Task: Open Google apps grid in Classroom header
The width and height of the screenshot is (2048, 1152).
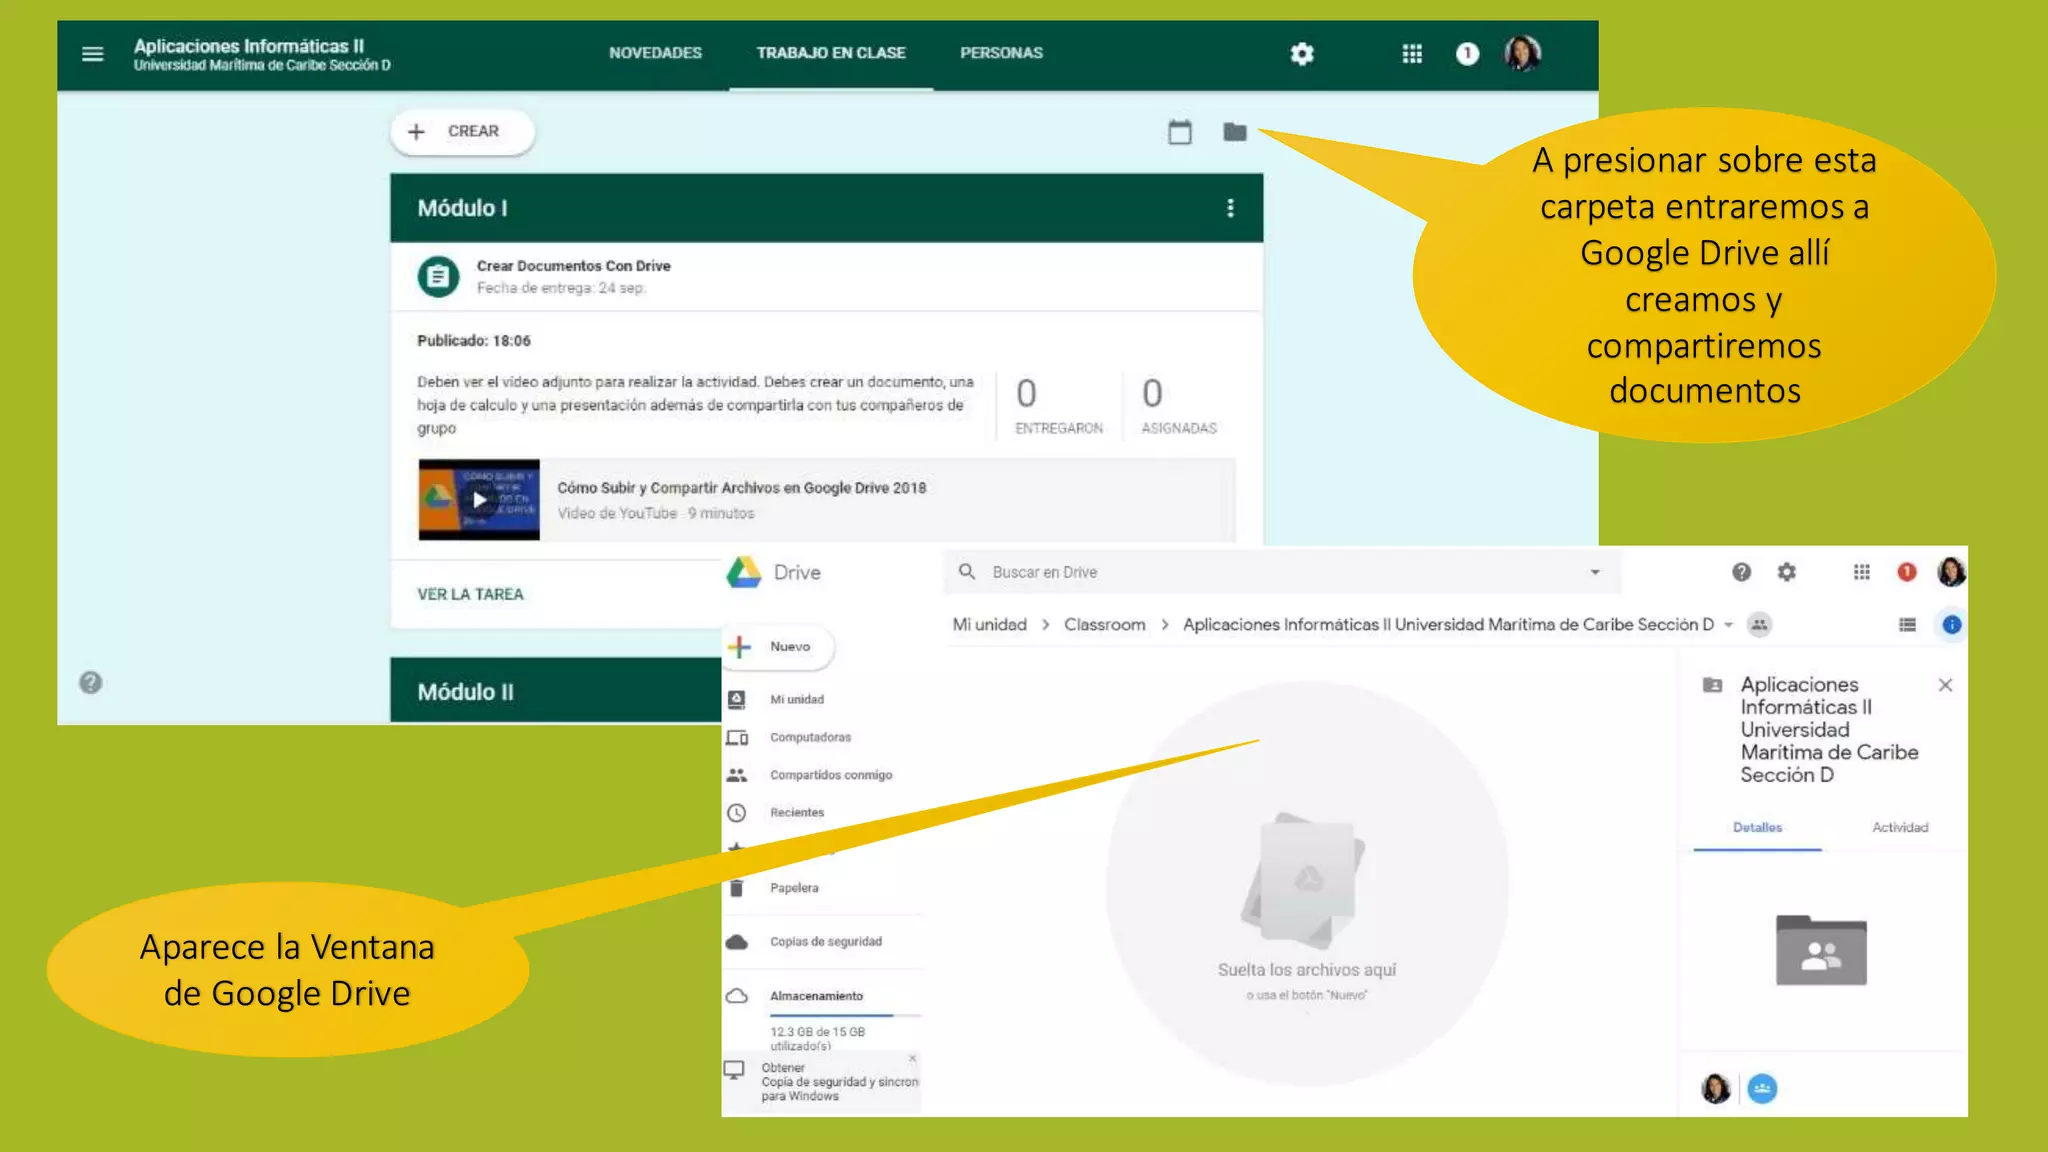Action: (1412, 54)
